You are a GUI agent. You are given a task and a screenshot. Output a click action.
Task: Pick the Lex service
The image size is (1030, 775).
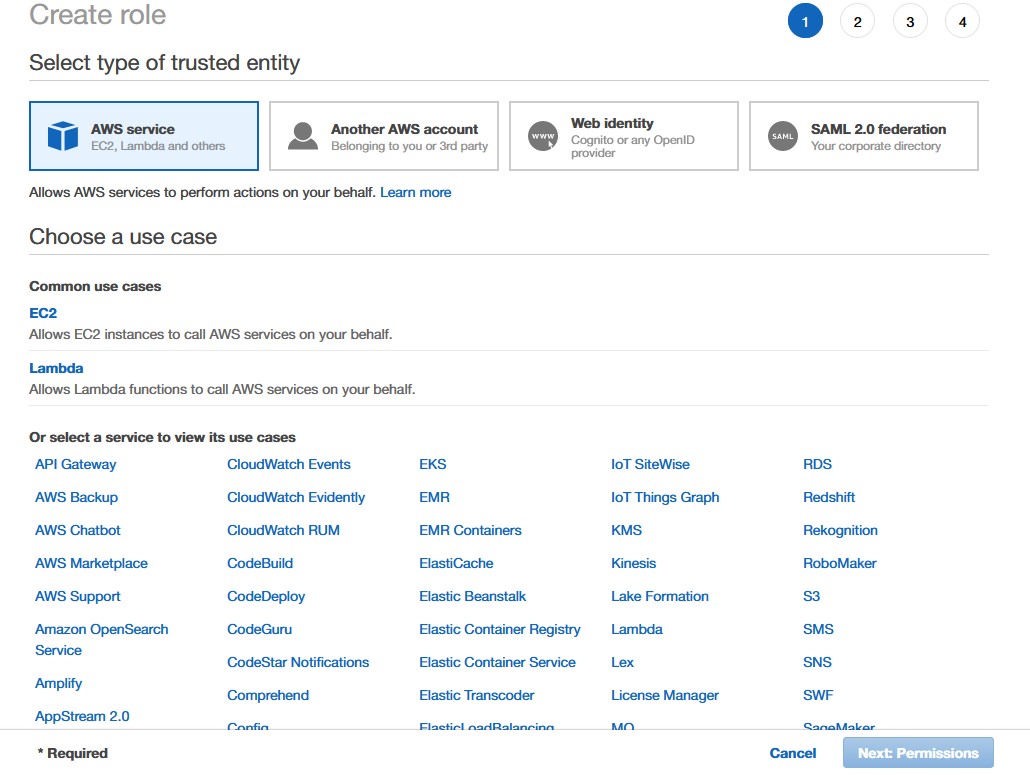(623, 662)
